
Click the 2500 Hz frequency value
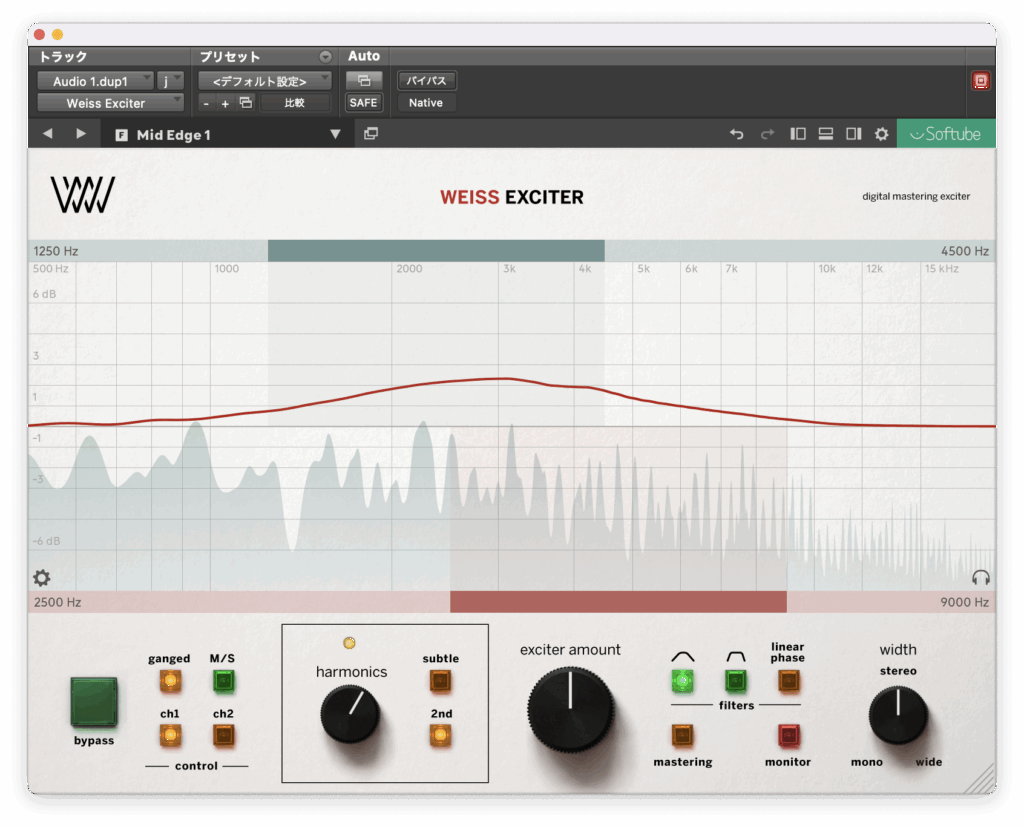pyautogui.click(x=57, y=602)
